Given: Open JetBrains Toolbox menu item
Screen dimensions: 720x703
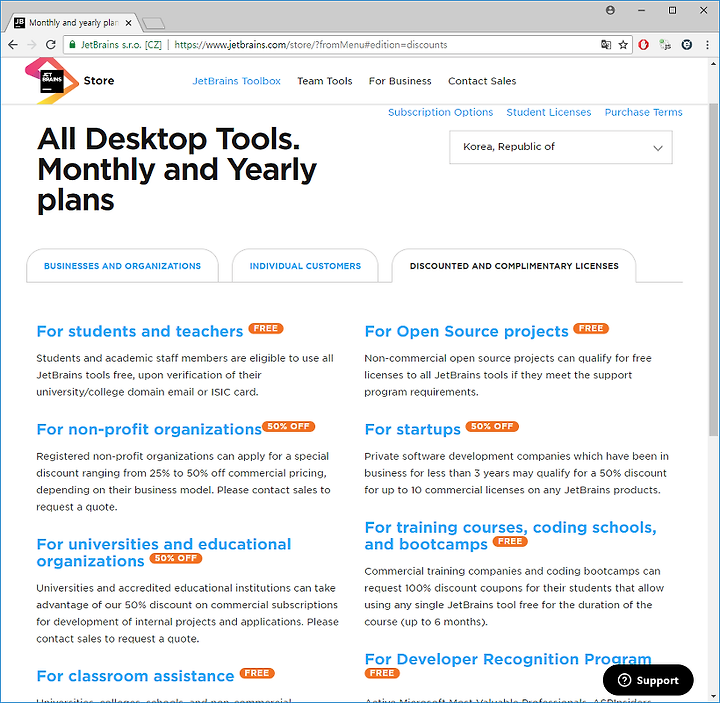Looking at the screenshot, I should point(236,81).
